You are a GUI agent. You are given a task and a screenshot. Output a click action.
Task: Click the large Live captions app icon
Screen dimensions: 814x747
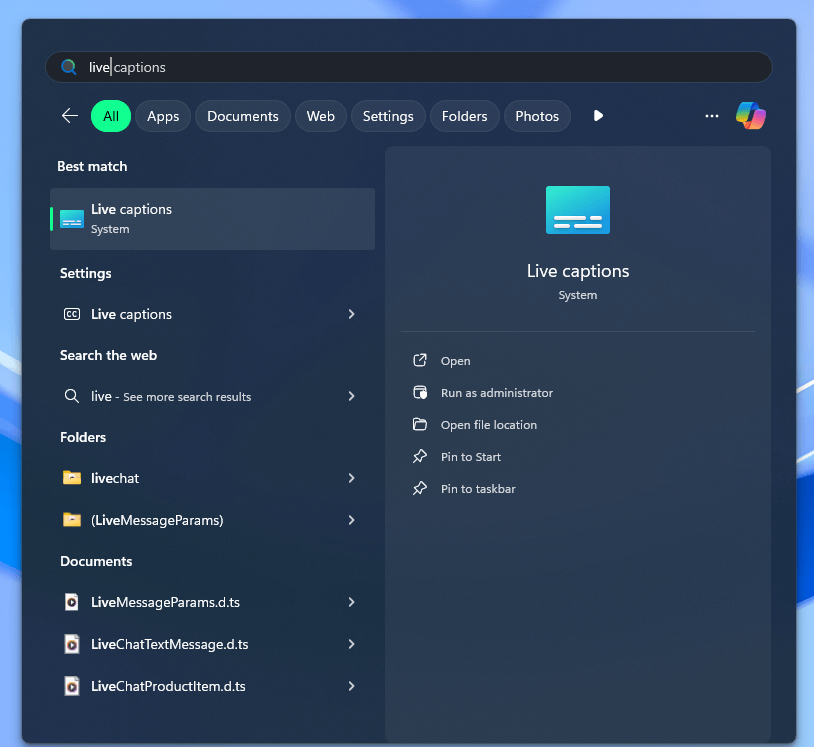(x=578, y=210)
